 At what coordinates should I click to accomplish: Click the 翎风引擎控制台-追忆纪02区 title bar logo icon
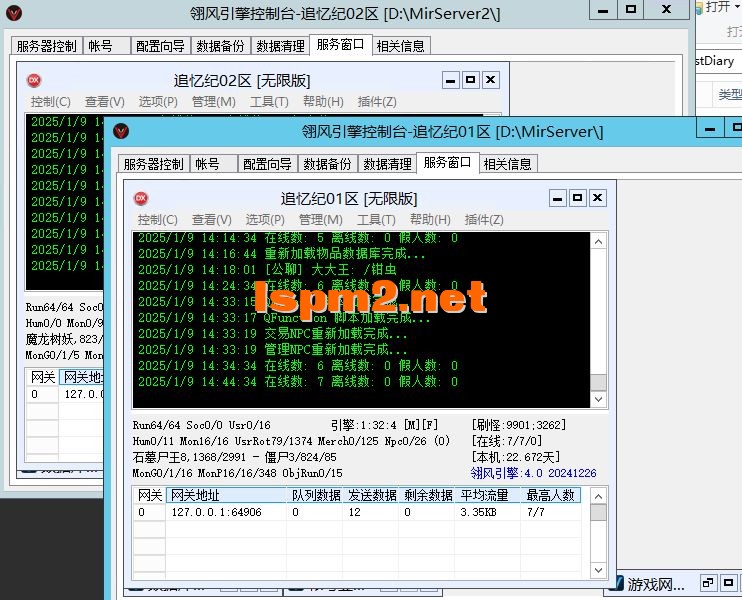(14, 13)
